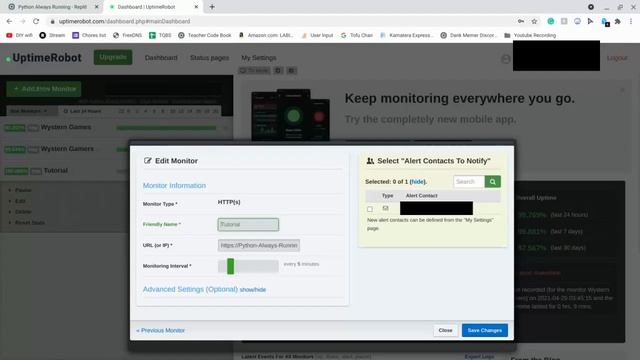The height and width of the screenshot is (360, 640).
Task: Close the Python Always Running Replit tab
Action: click(97, 7)
